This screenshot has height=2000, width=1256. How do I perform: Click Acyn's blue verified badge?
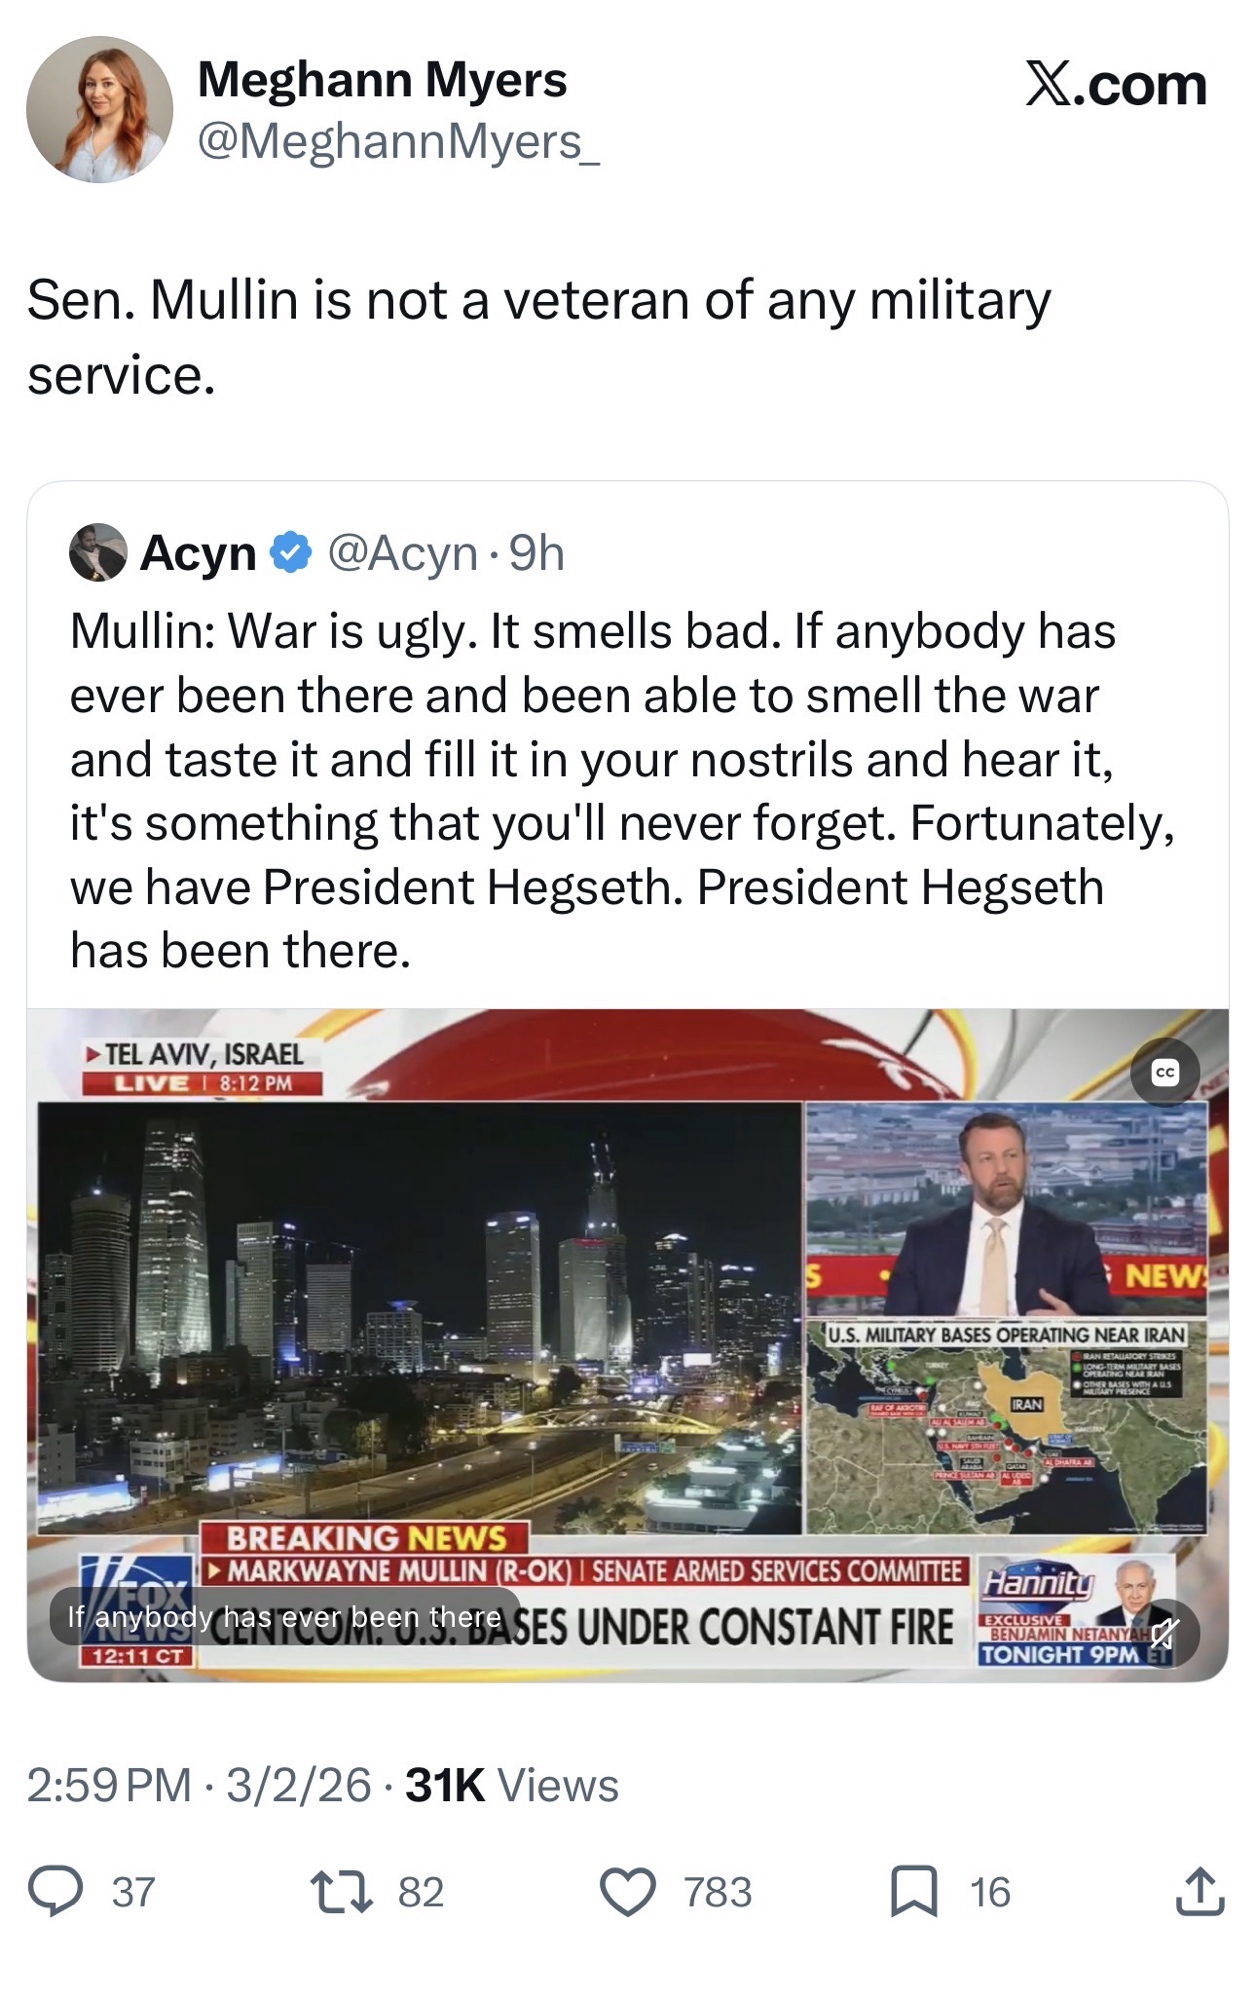click(291, 552)
